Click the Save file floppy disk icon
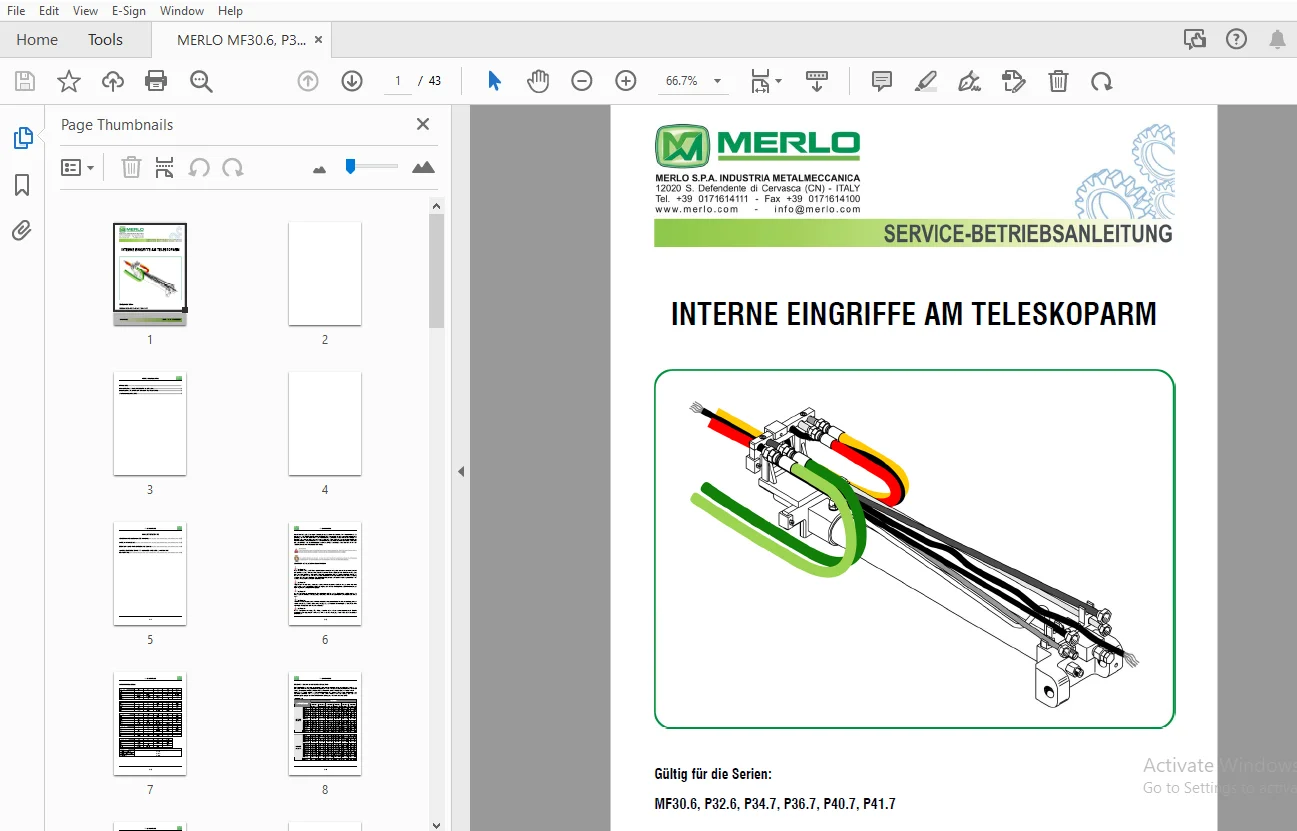Viewport: 1297px width, 831px height. (x=25, y=81)
